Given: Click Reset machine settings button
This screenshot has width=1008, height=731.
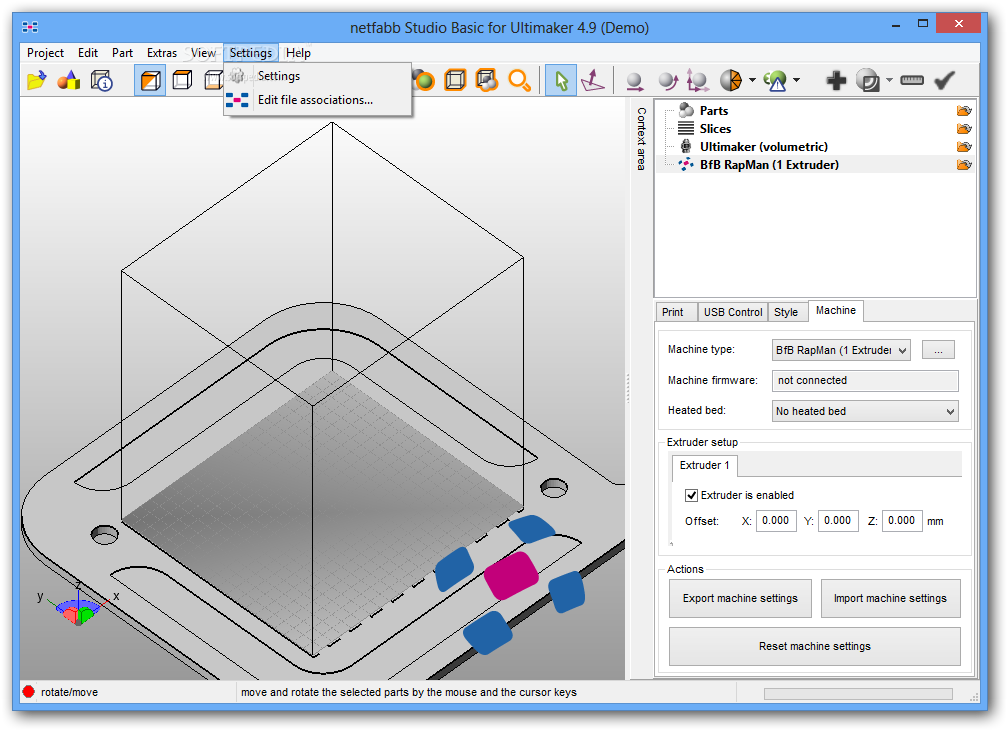Looking at the screenshot, I should point(814,646).
